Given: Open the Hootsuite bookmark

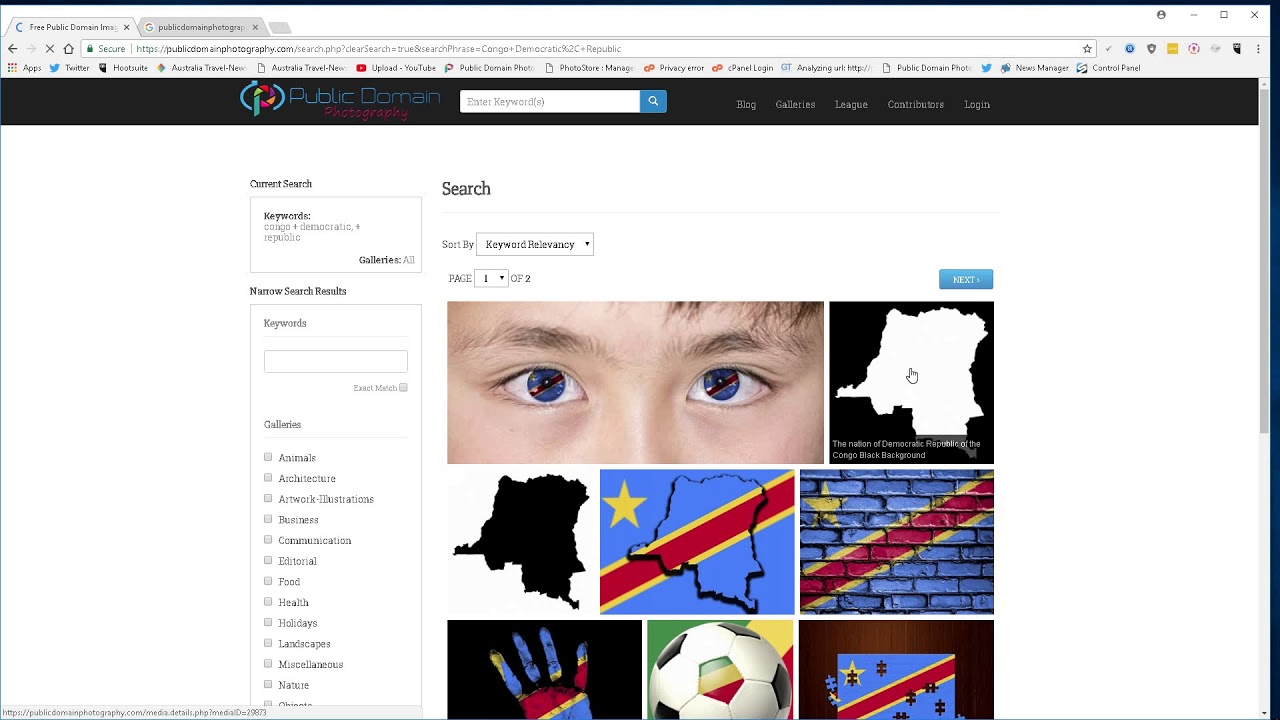Looking at the screenshot, I should tap(122, 68).
